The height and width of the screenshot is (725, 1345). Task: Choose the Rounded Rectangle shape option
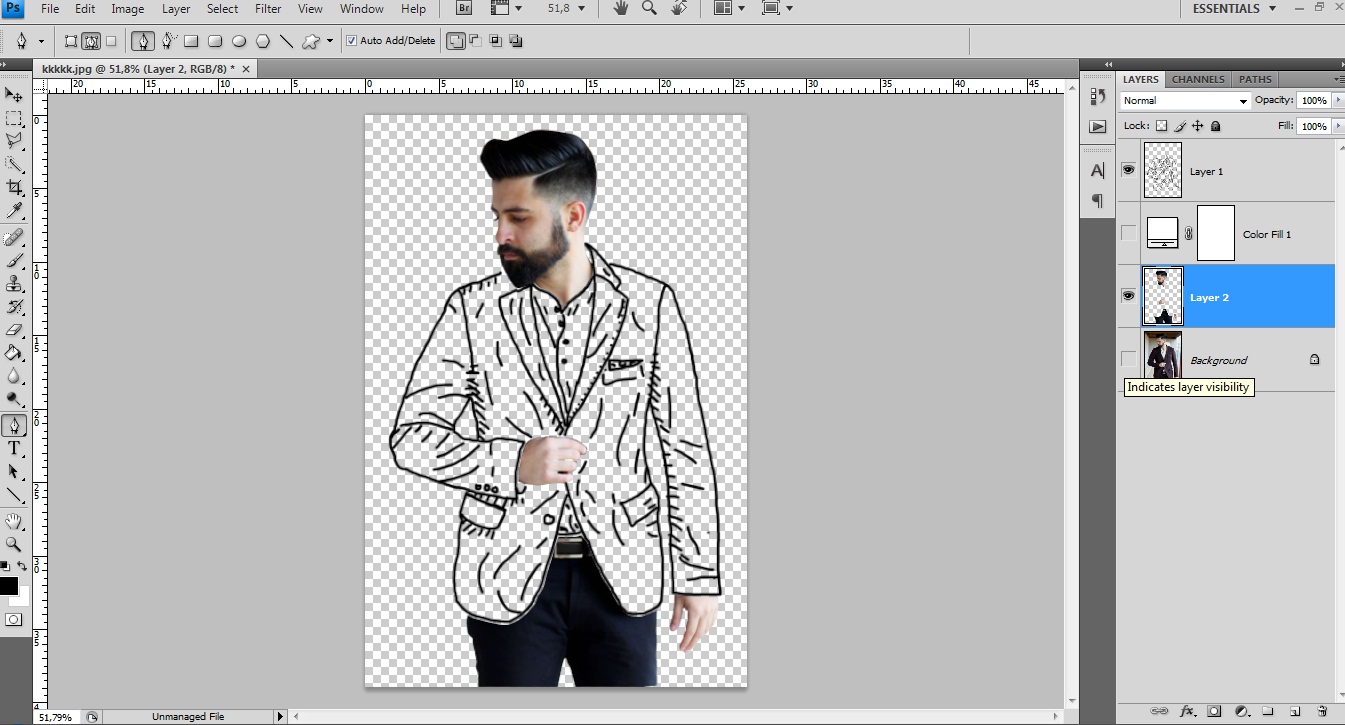[215, 41]
